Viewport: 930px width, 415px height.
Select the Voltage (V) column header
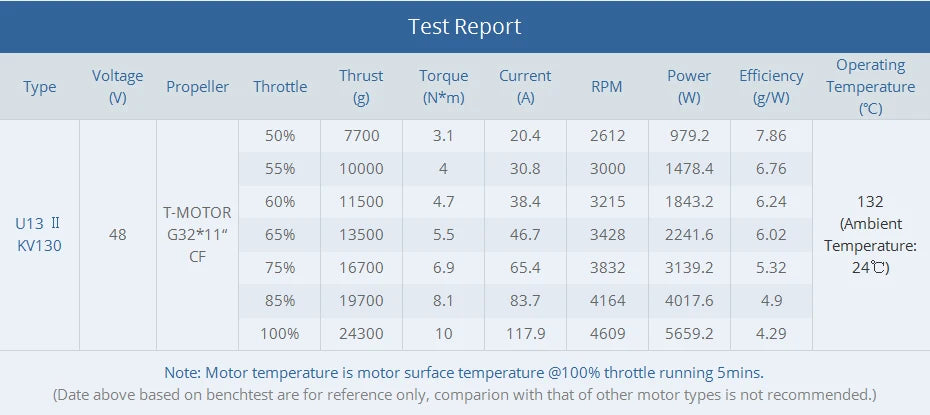click(x=118, y=86)
